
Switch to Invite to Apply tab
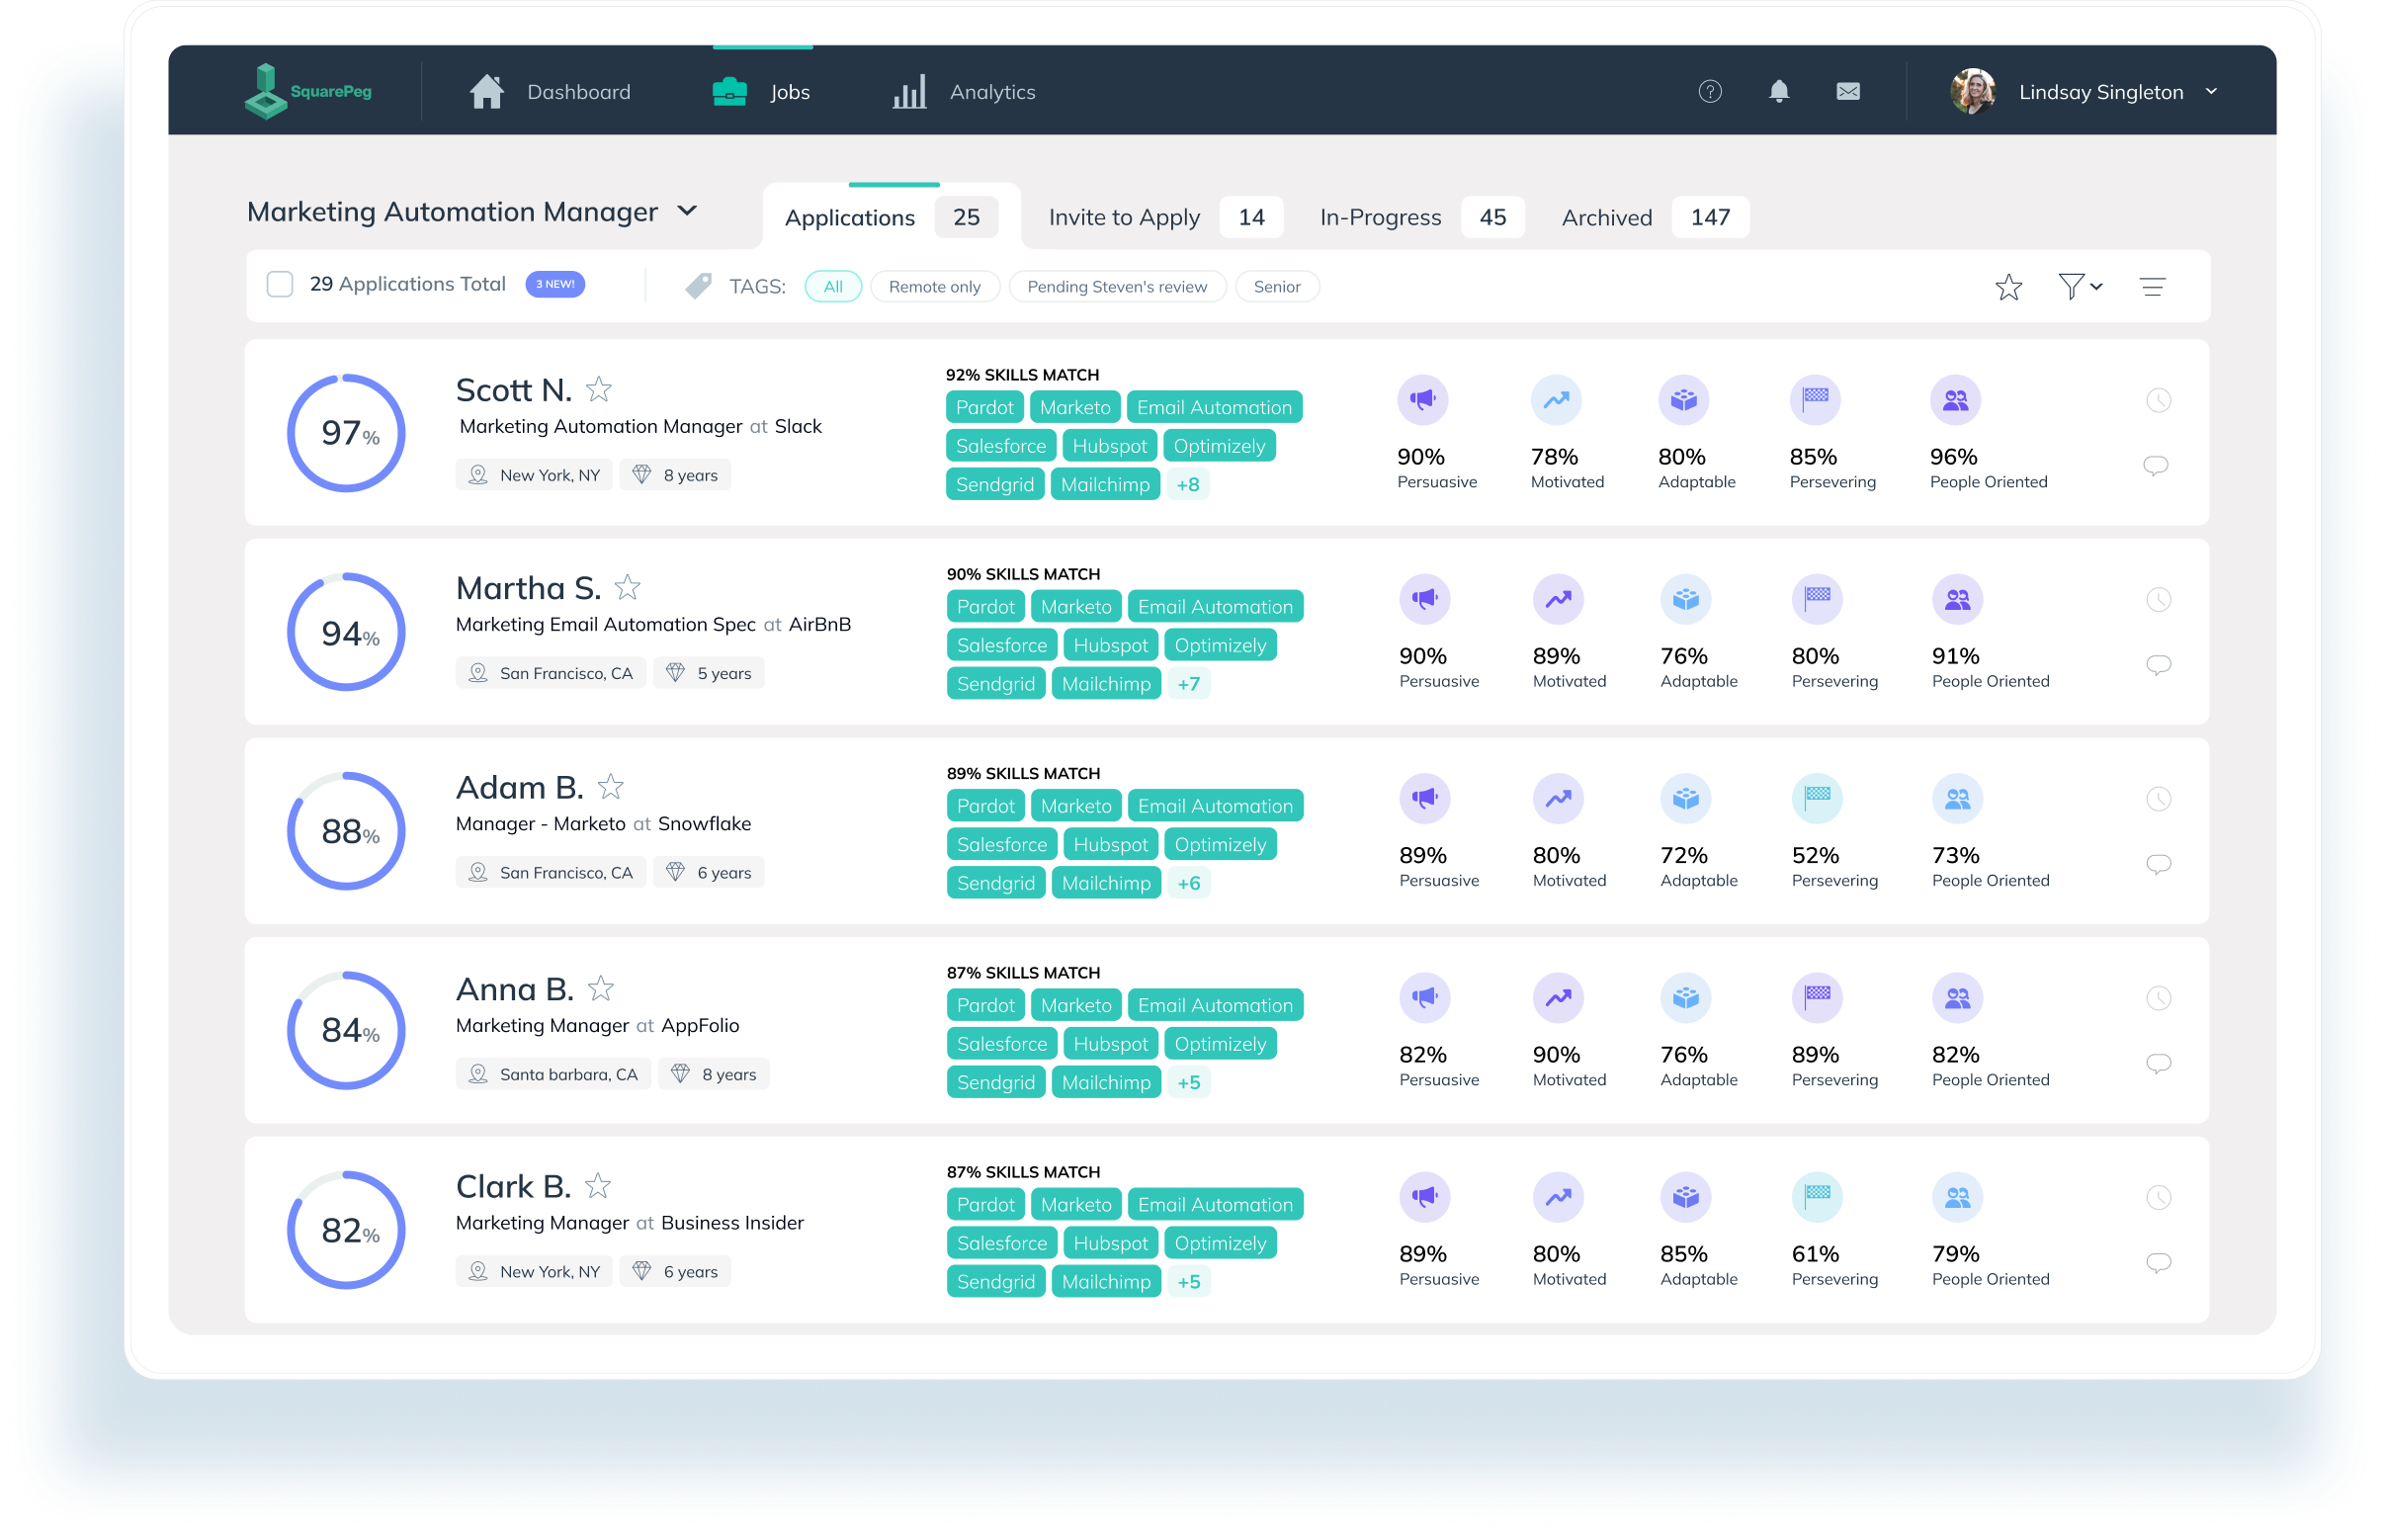pos(1165,217)
